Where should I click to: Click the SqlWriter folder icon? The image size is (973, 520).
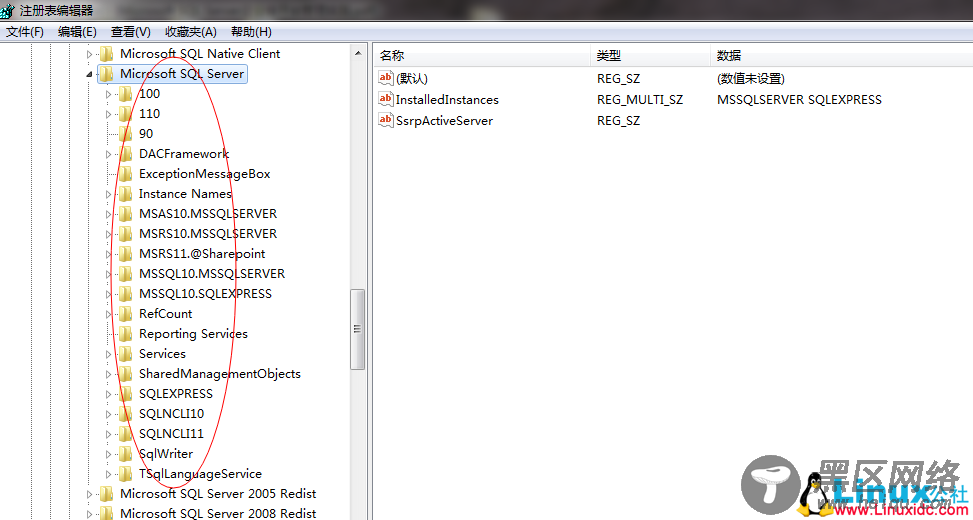pos(126,454)
